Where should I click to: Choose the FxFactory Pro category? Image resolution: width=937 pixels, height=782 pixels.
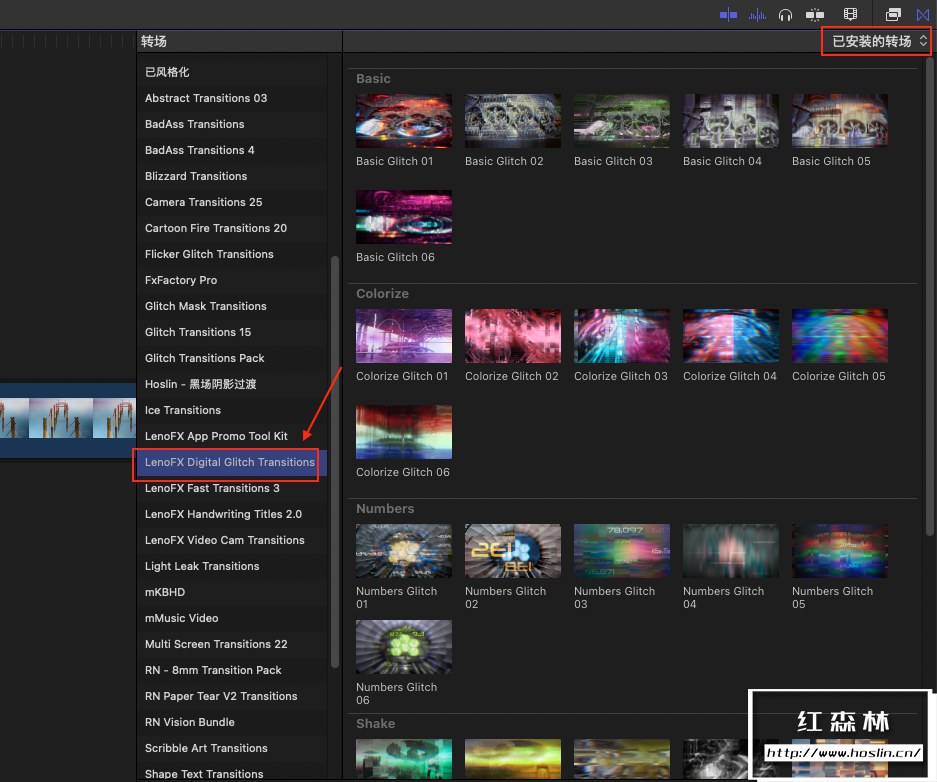point(180,280)
